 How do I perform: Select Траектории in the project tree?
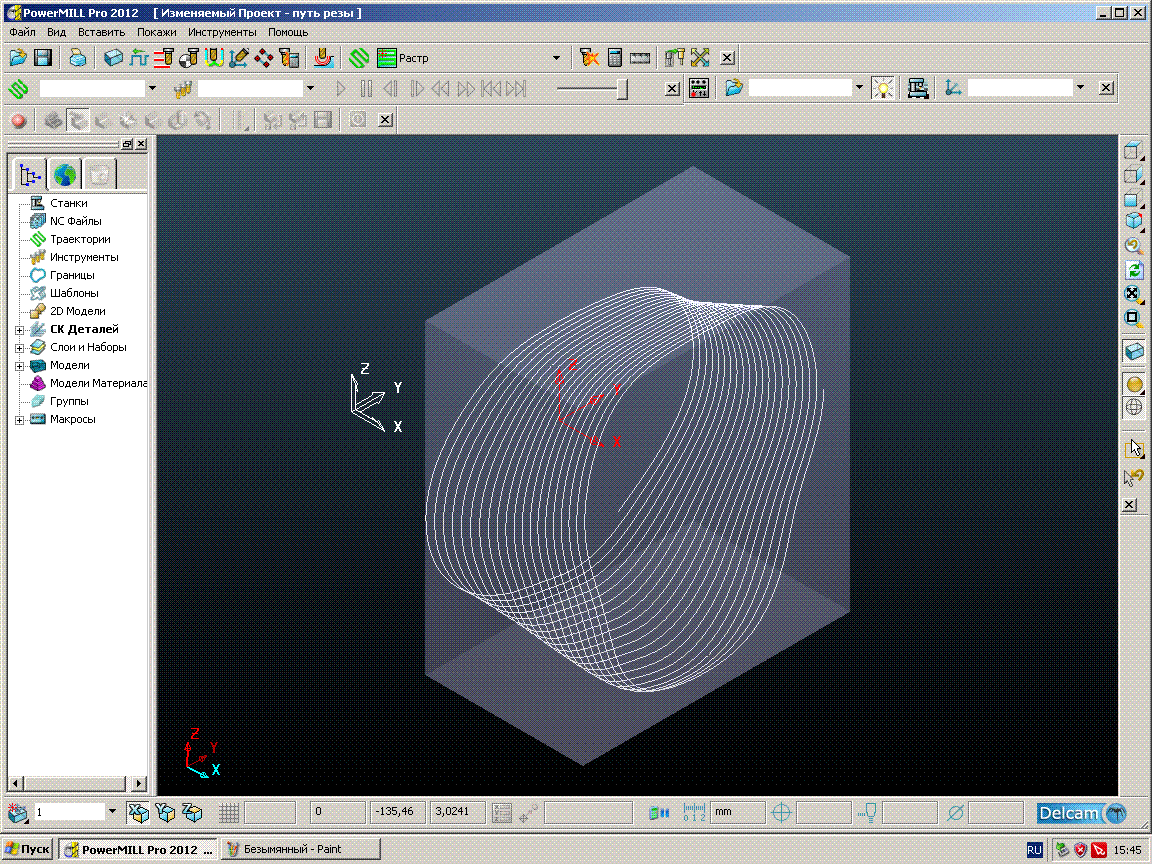tap(80, 239)
